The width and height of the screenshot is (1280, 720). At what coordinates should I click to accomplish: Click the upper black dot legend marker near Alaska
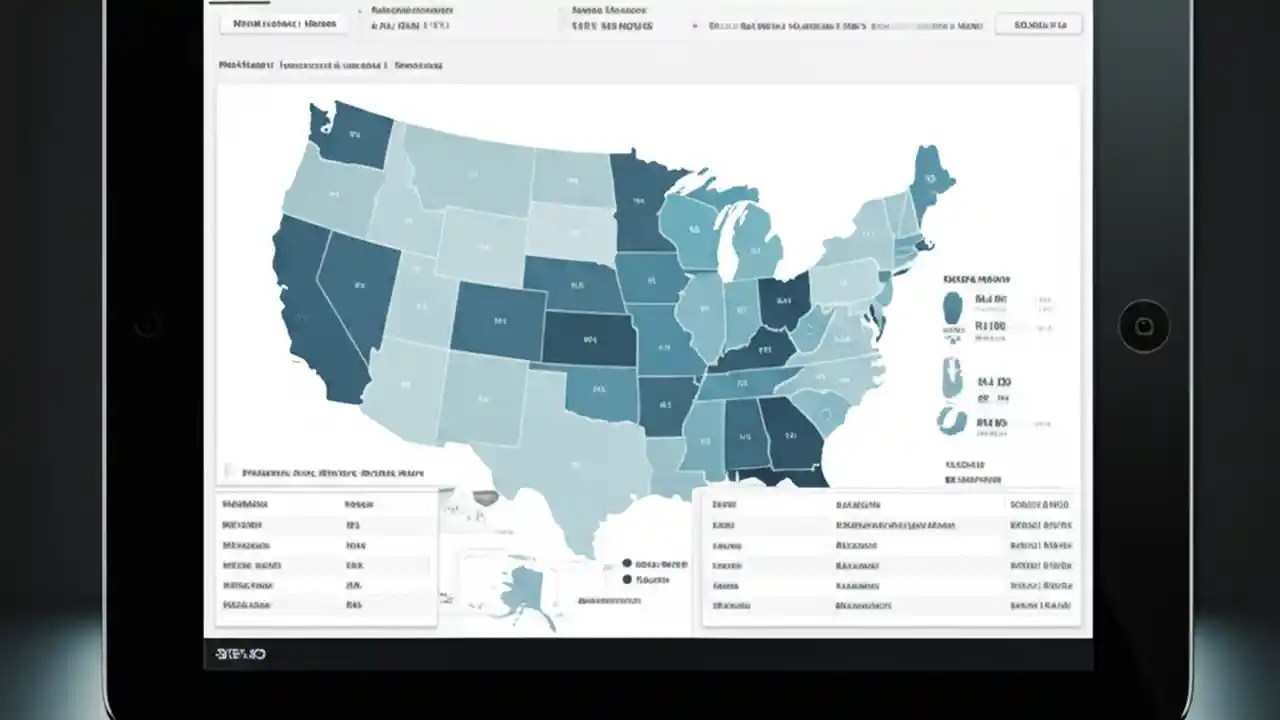[x=626, y=562]
